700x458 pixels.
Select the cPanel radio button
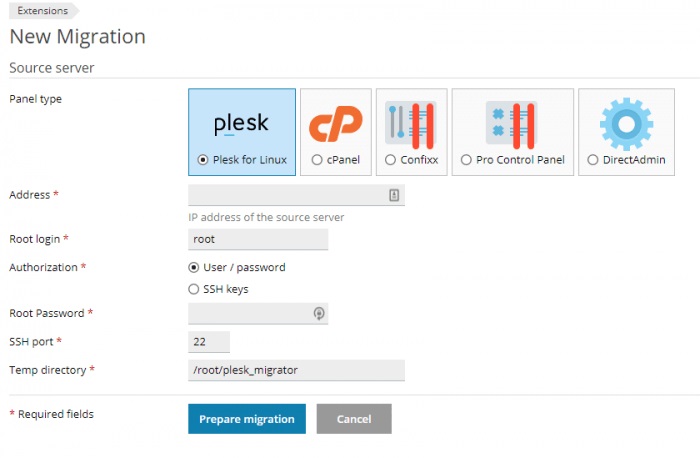(x=317, y=160)
